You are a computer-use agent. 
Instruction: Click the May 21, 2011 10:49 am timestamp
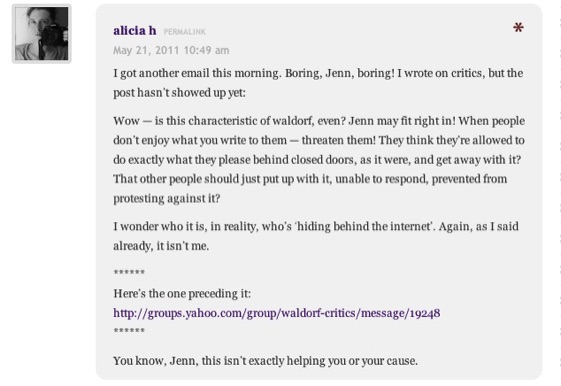[171, 50]
